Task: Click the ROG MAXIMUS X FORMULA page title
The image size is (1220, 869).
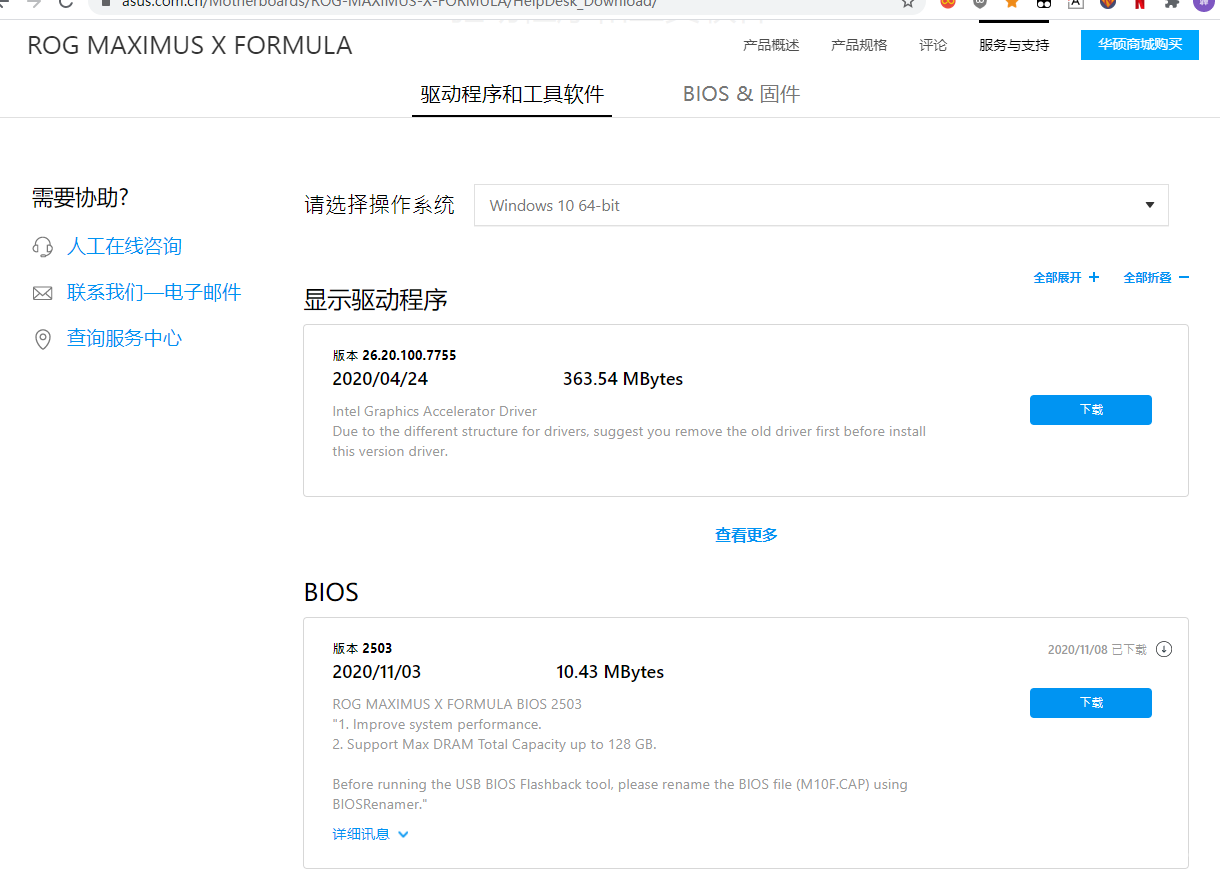Action: 190,45
